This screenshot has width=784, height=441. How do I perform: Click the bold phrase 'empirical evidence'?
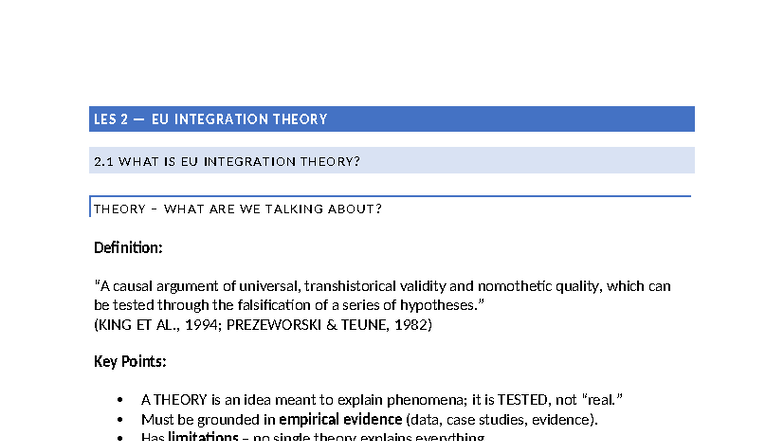340,420
